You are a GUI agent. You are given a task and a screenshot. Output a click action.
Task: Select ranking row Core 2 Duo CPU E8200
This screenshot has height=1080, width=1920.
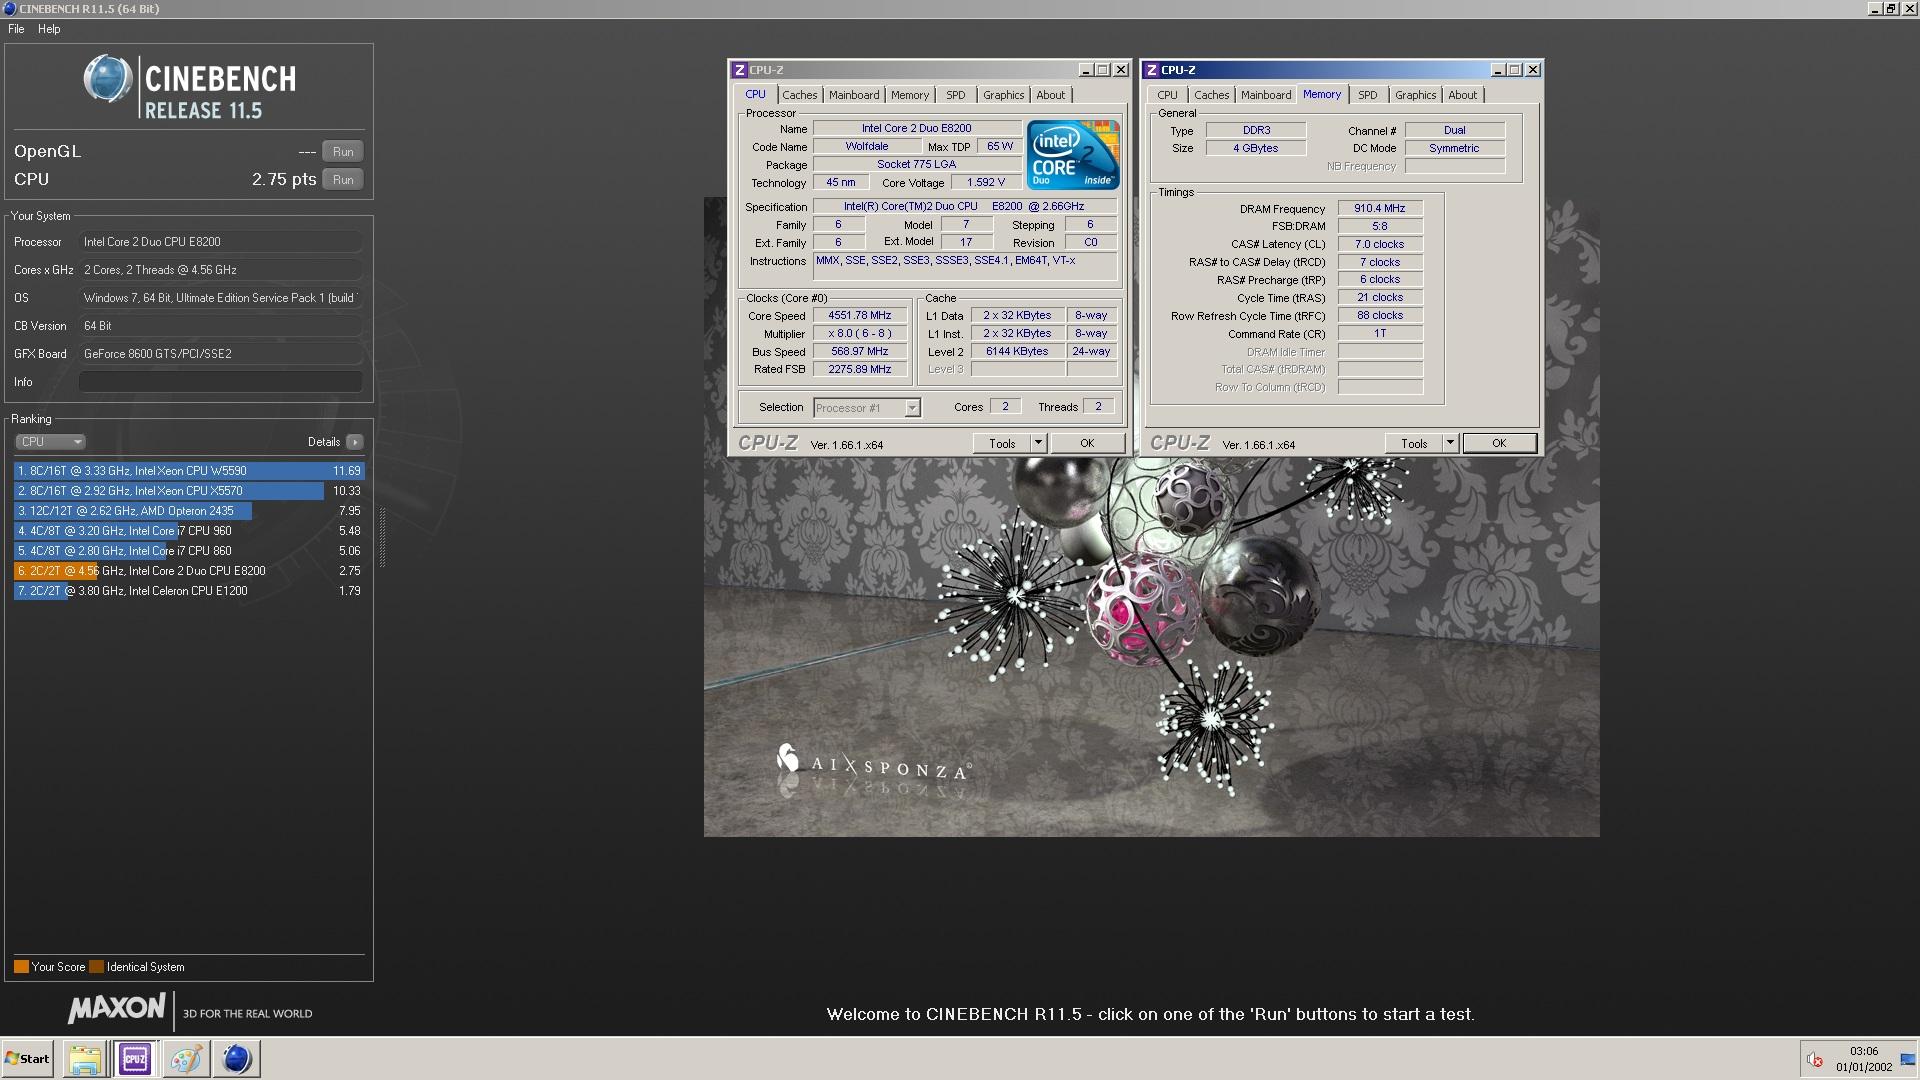pos(189,571)
